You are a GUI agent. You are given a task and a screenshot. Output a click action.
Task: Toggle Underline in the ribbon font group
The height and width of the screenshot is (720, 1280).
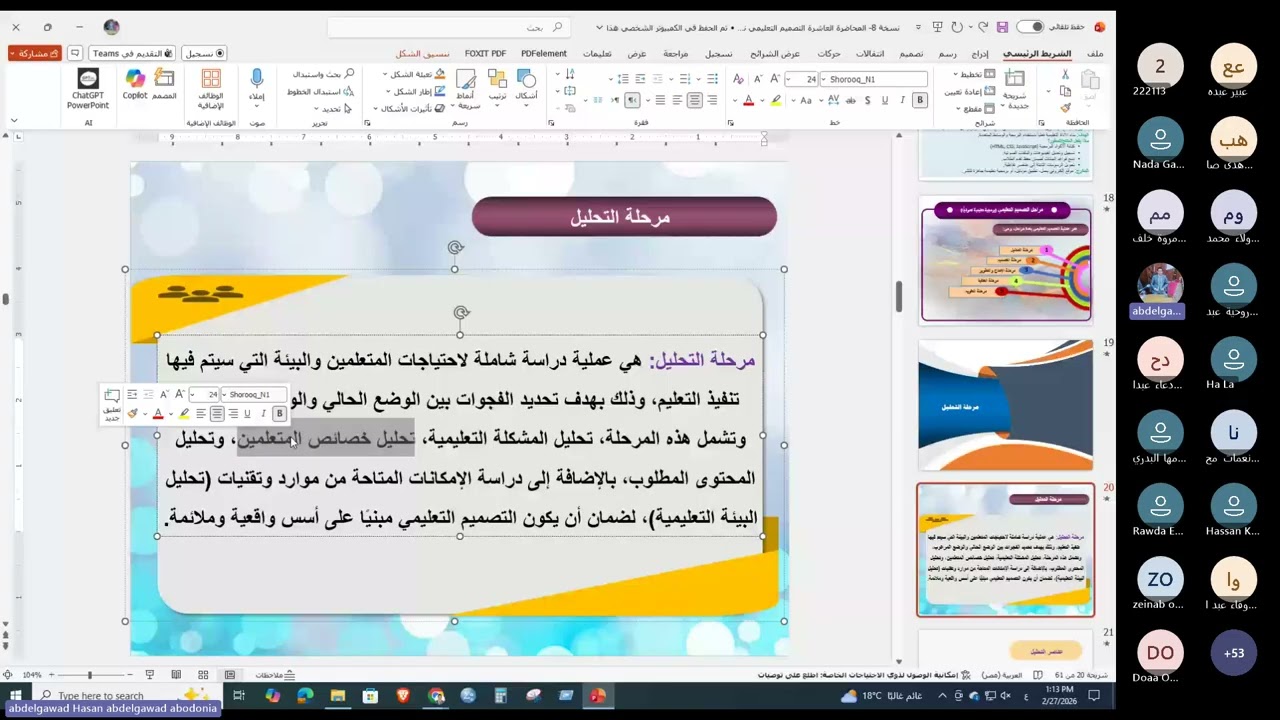click(885, 100)
